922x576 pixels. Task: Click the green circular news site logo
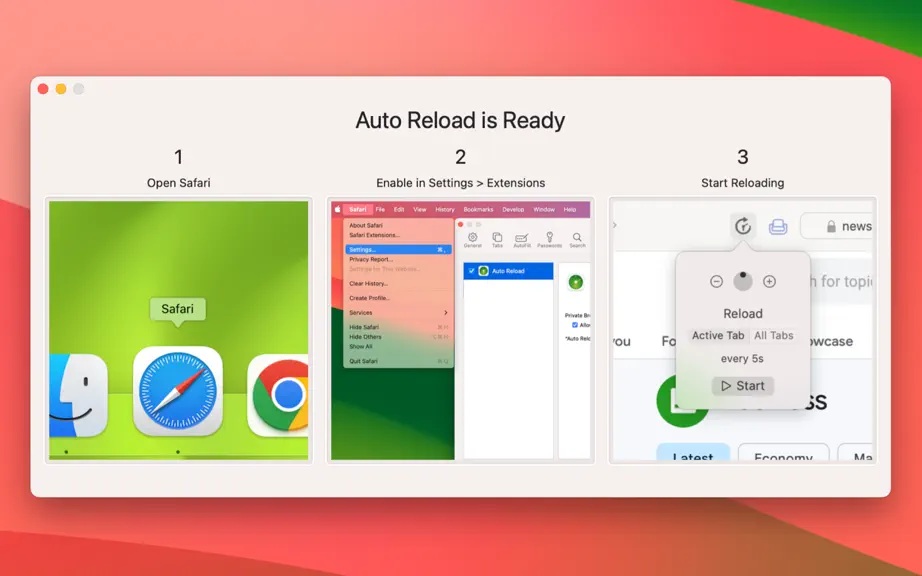click(x=682, y=402)
